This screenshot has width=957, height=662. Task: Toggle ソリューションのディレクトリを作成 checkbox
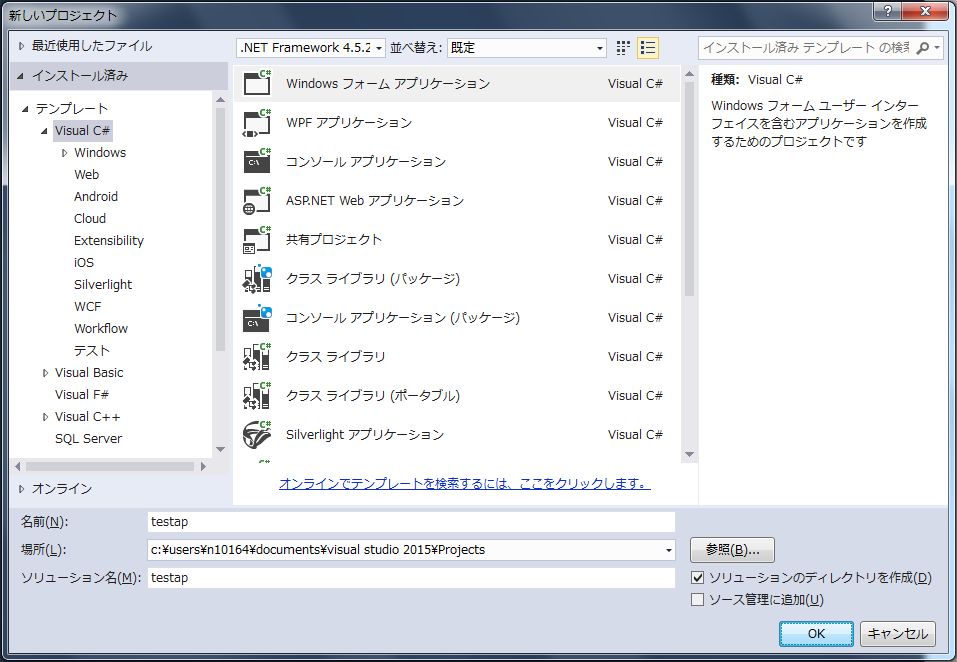[697, 577]
